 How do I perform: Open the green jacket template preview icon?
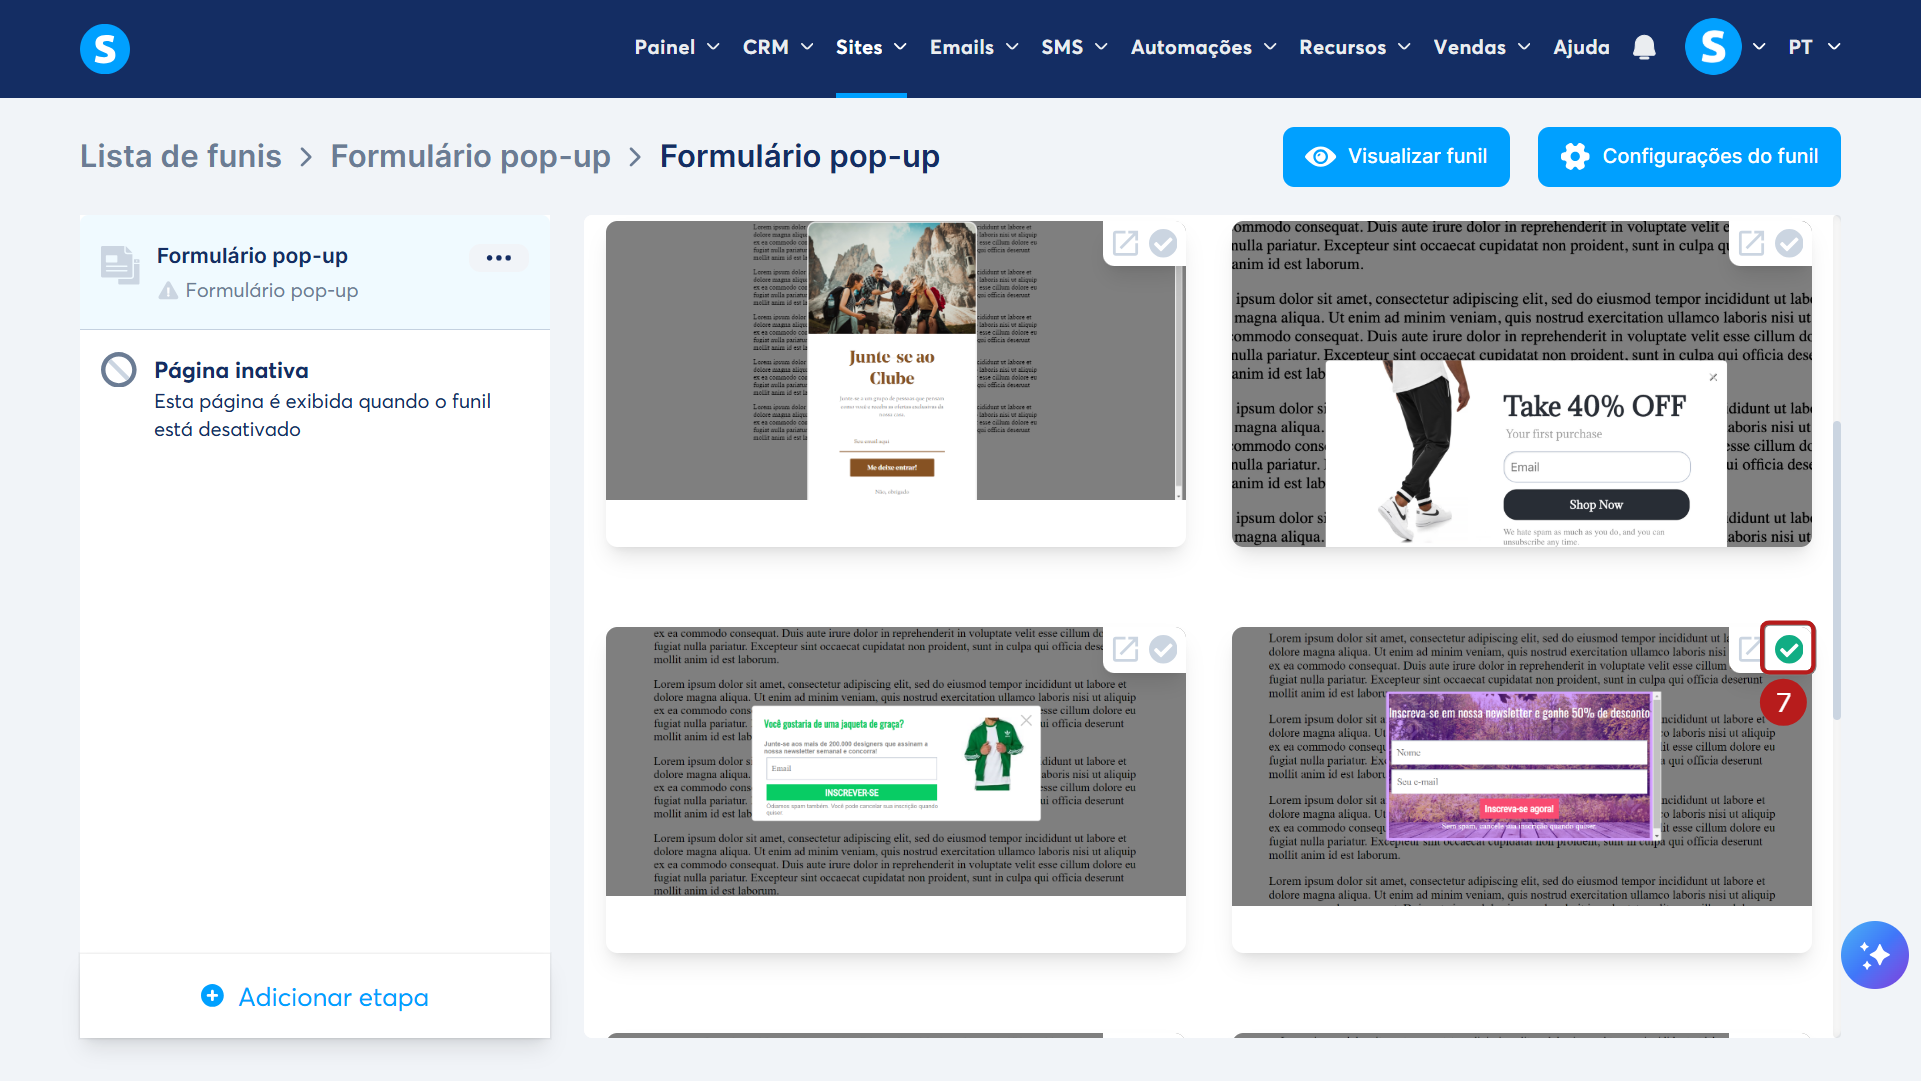click(1126, 649)
